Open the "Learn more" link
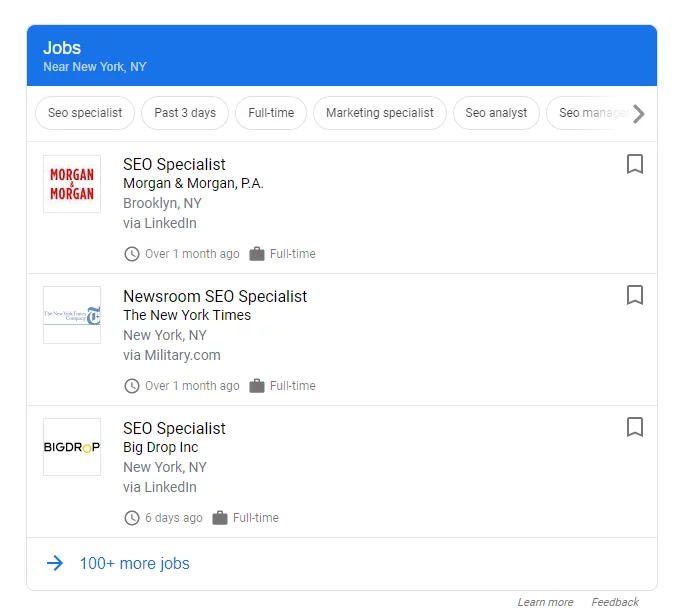676x616 pixels. tap(545, 602)
